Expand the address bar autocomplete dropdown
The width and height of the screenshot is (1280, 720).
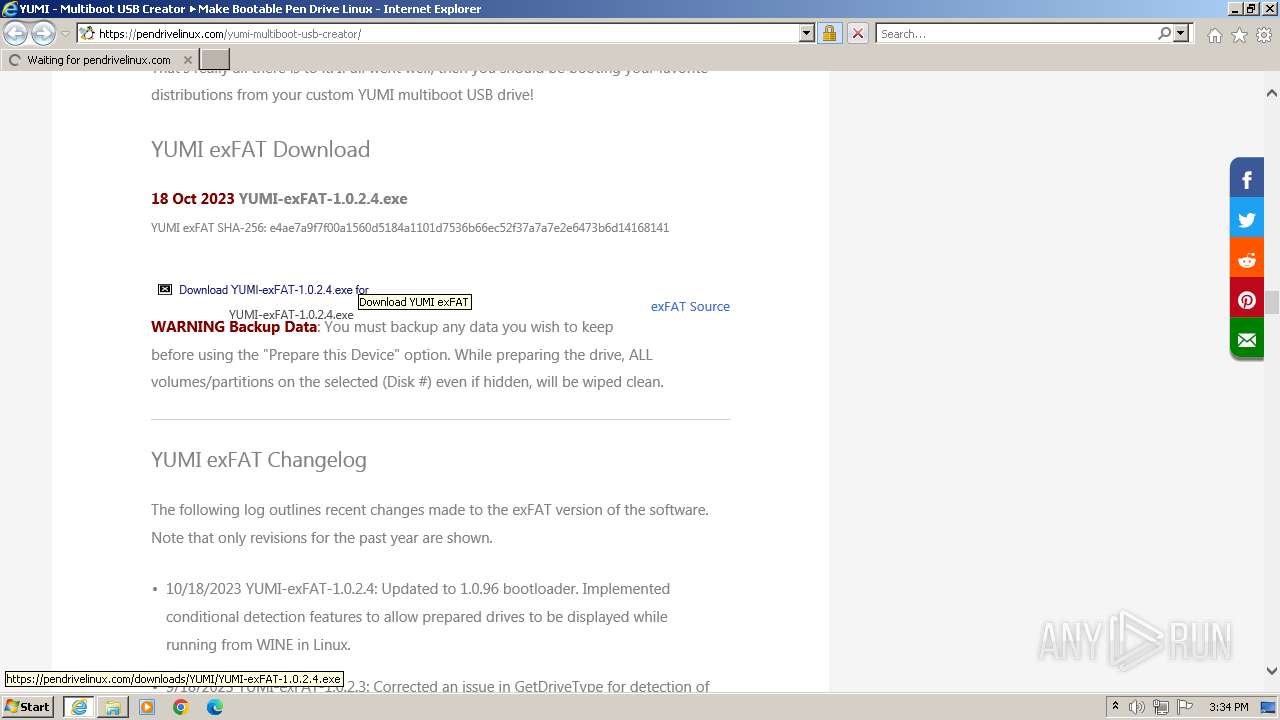pos(807,33)
